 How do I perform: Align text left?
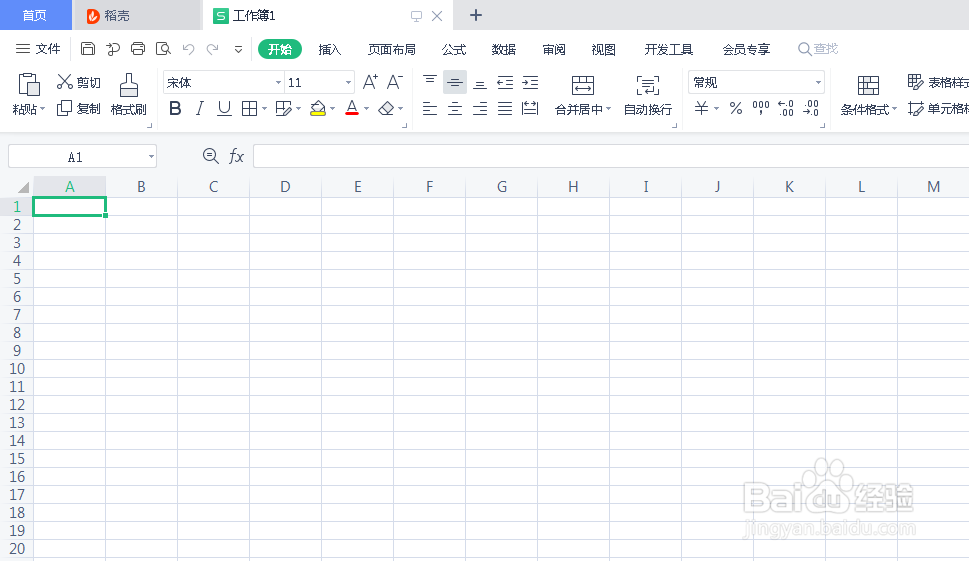pyautogui.click(x=430, y=109)
